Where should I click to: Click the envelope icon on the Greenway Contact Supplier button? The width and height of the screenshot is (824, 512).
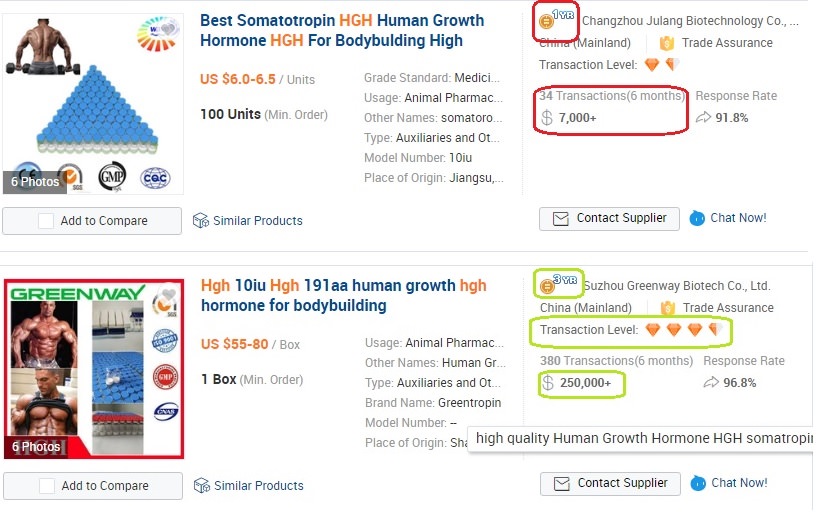tap(561, 483)
